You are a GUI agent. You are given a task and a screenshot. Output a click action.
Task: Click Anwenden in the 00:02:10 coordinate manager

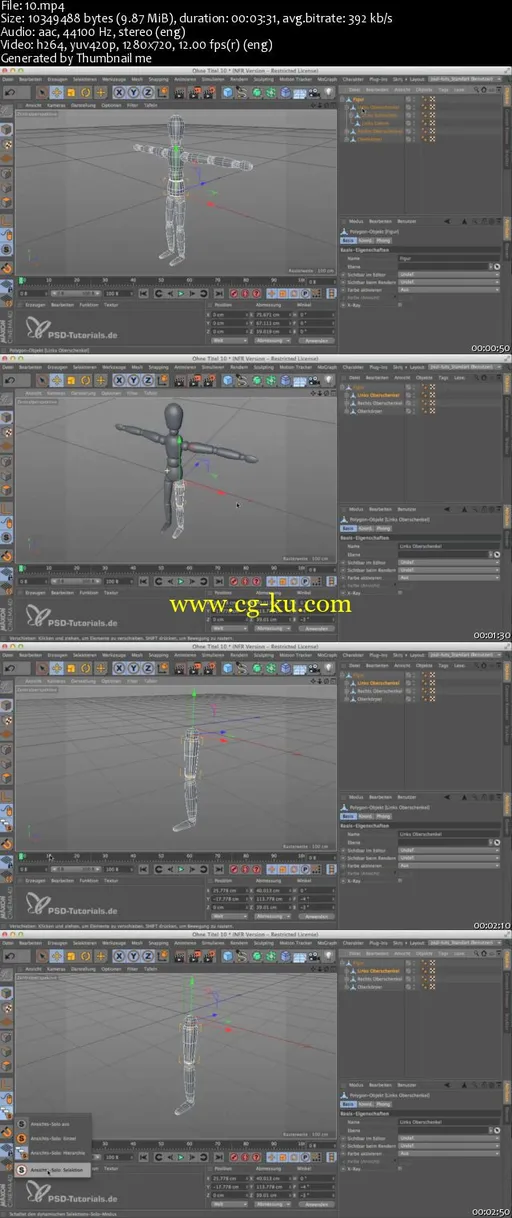click(315, 917)
